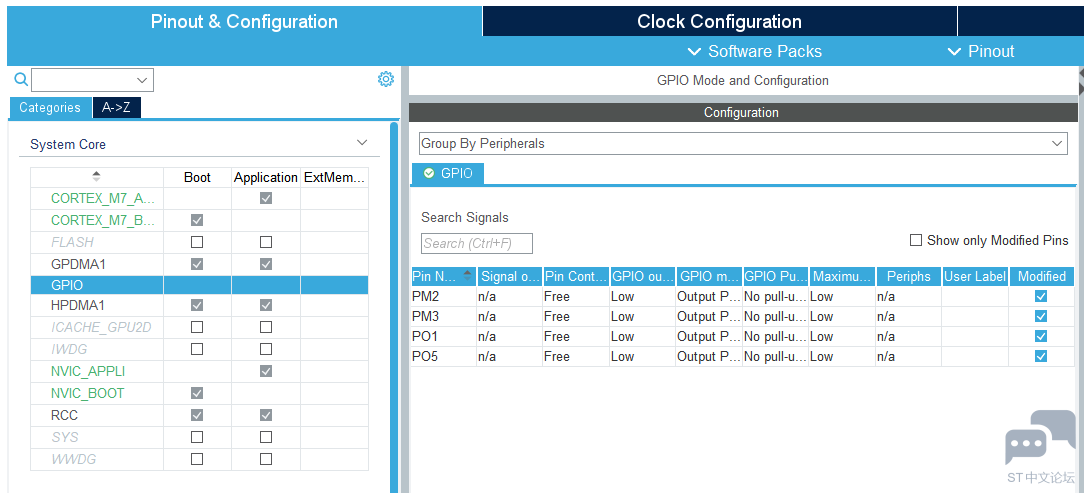Viewport: 1084px width, 493px height.
Task: Click the search magnifier icon
Action: tap(21, 79)
